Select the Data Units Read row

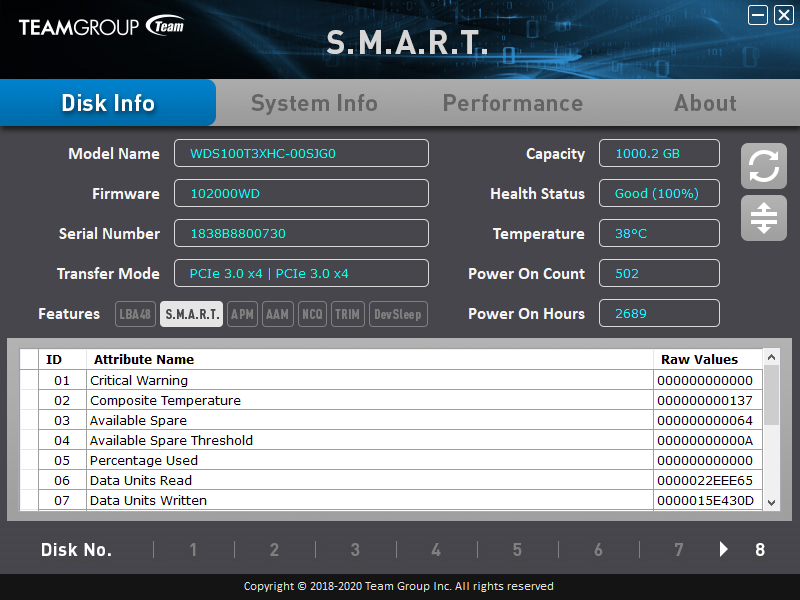[x=391, y=480]
